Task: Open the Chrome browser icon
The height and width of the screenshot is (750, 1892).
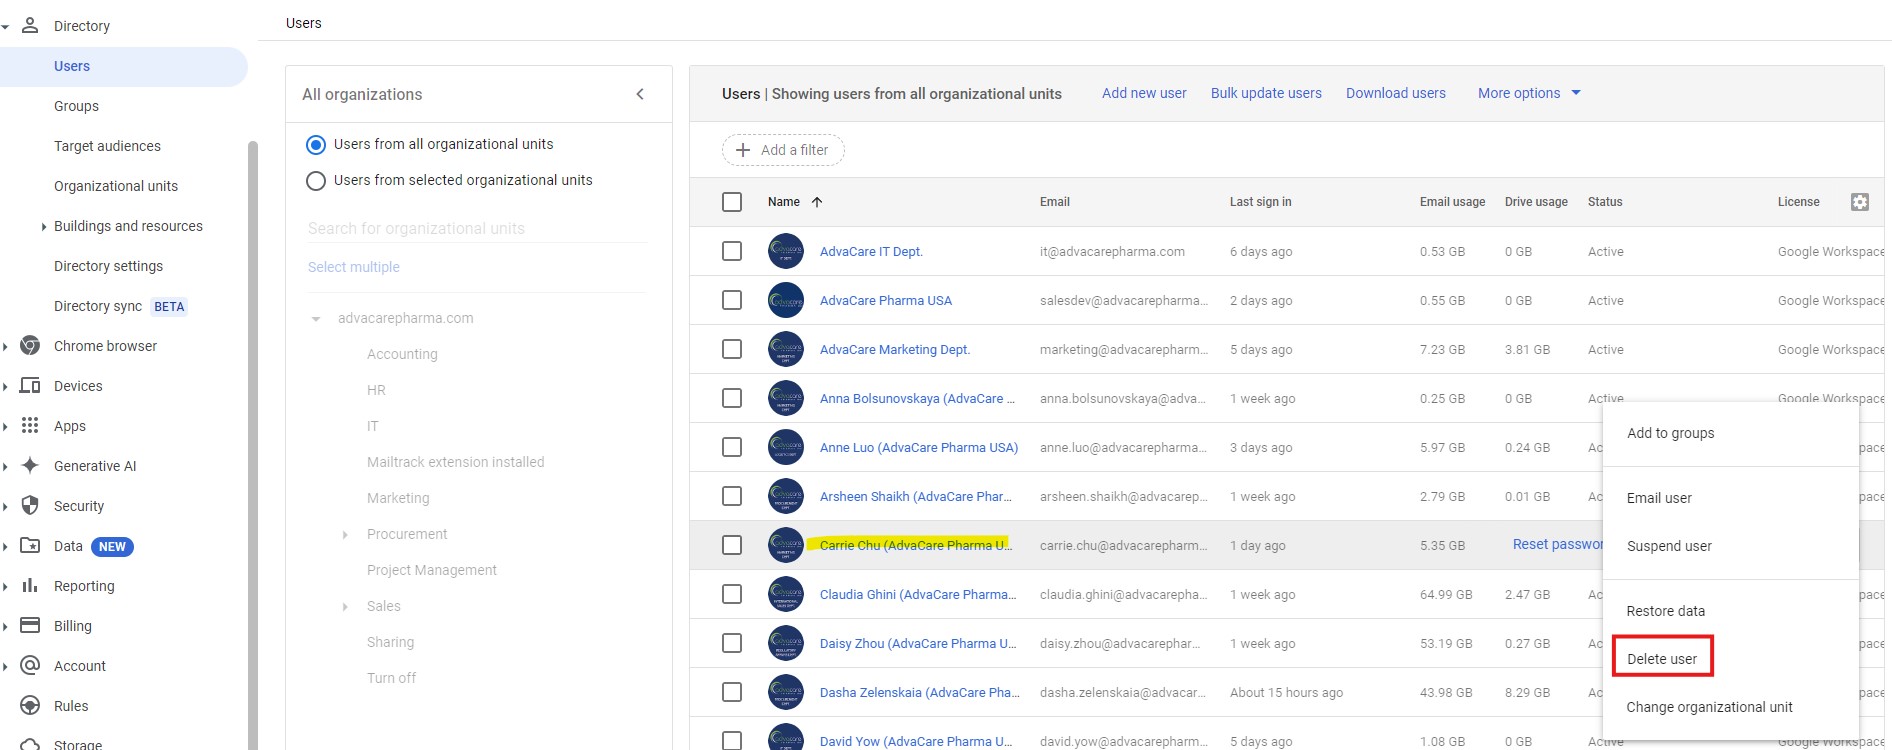Action: (30, 346)
